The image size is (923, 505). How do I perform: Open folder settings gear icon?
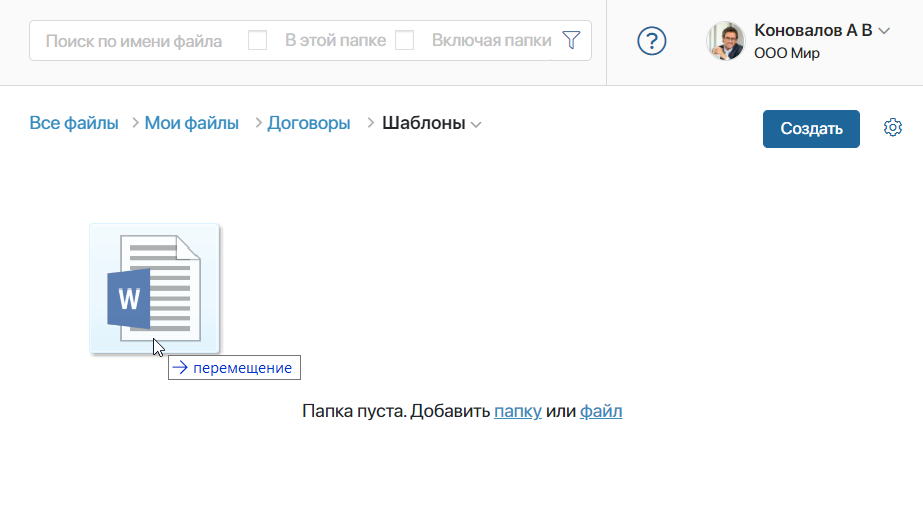[892, 127]
